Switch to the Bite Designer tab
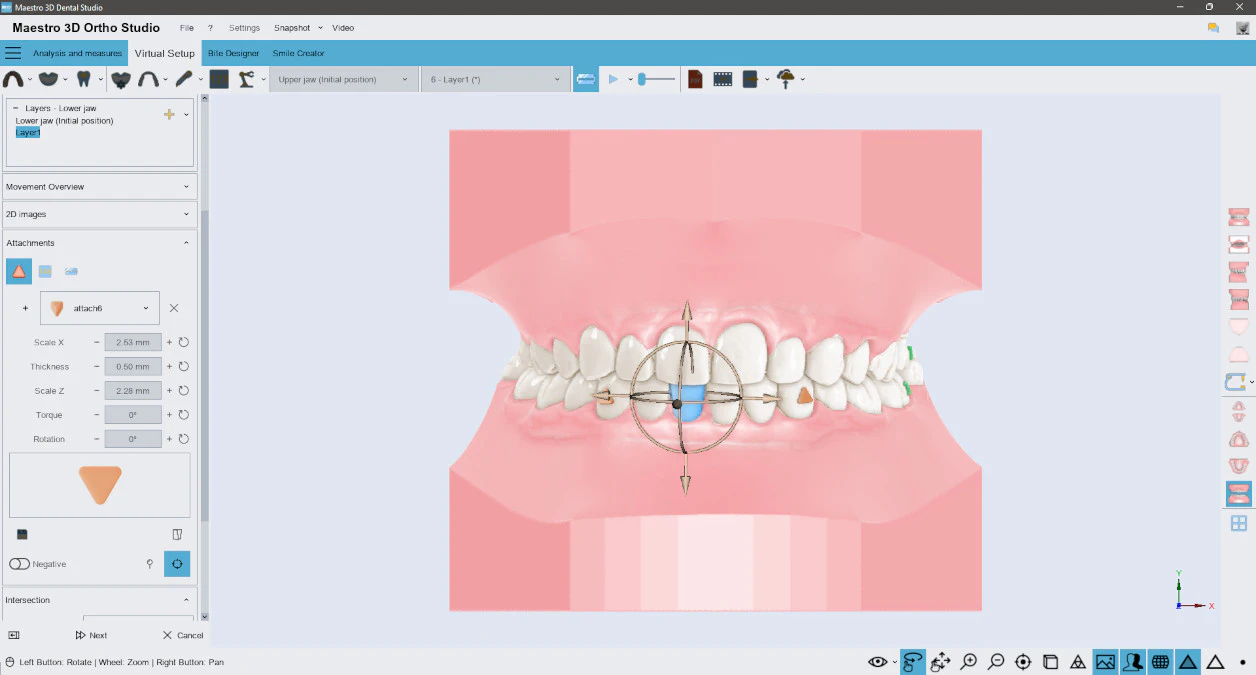1256x675 pixels. [234, 53]
